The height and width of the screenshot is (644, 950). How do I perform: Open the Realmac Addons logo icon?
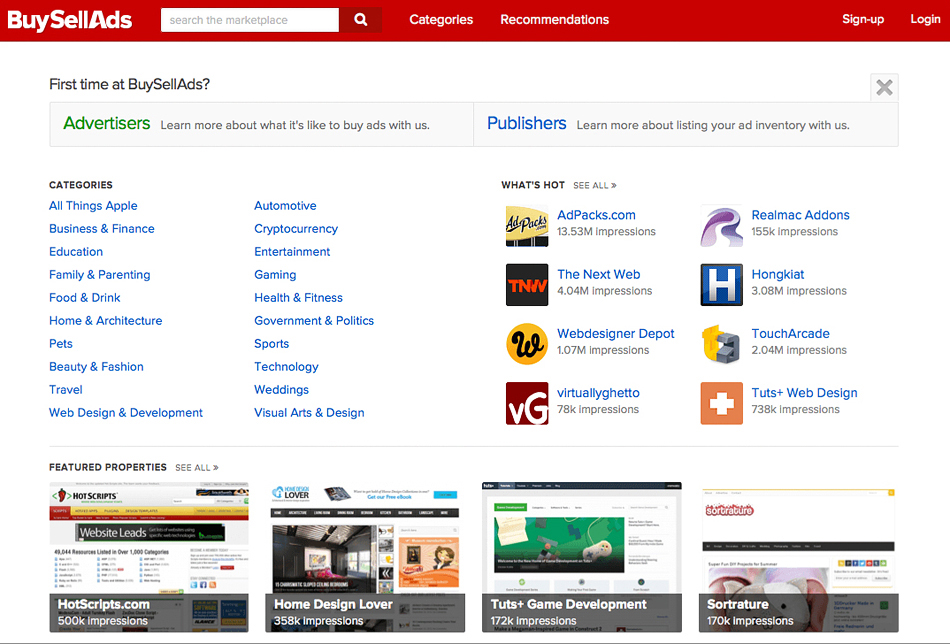pyautogui.click(x=722, y=226)
